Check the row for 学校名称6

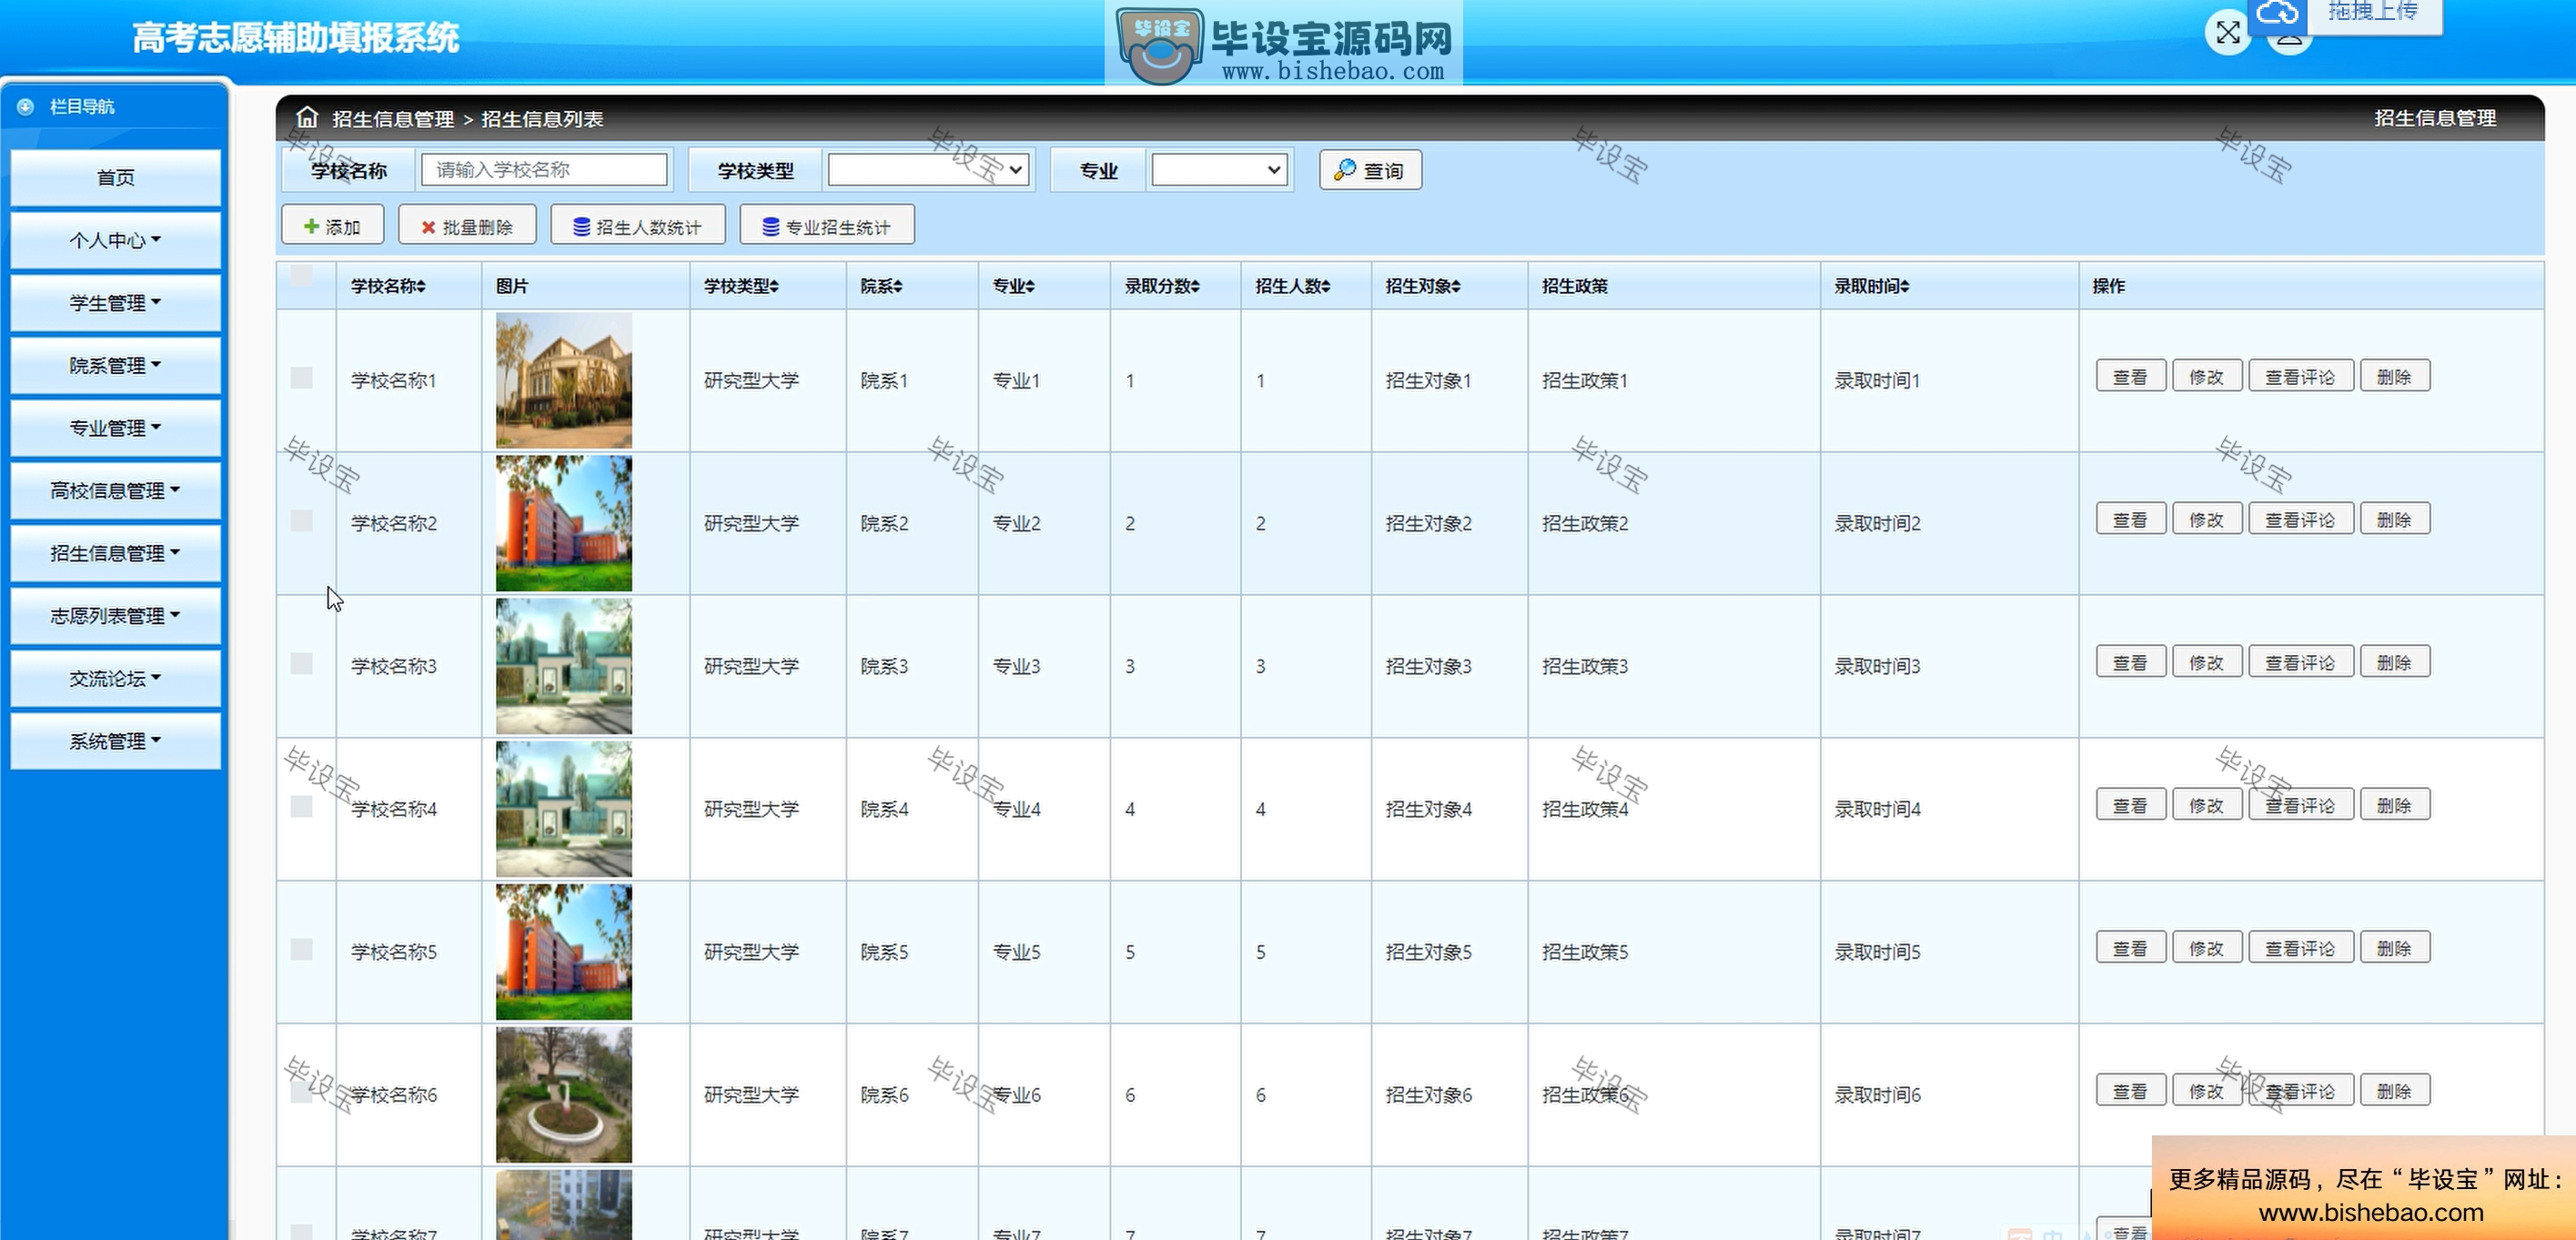click(x=301, y=1092)
